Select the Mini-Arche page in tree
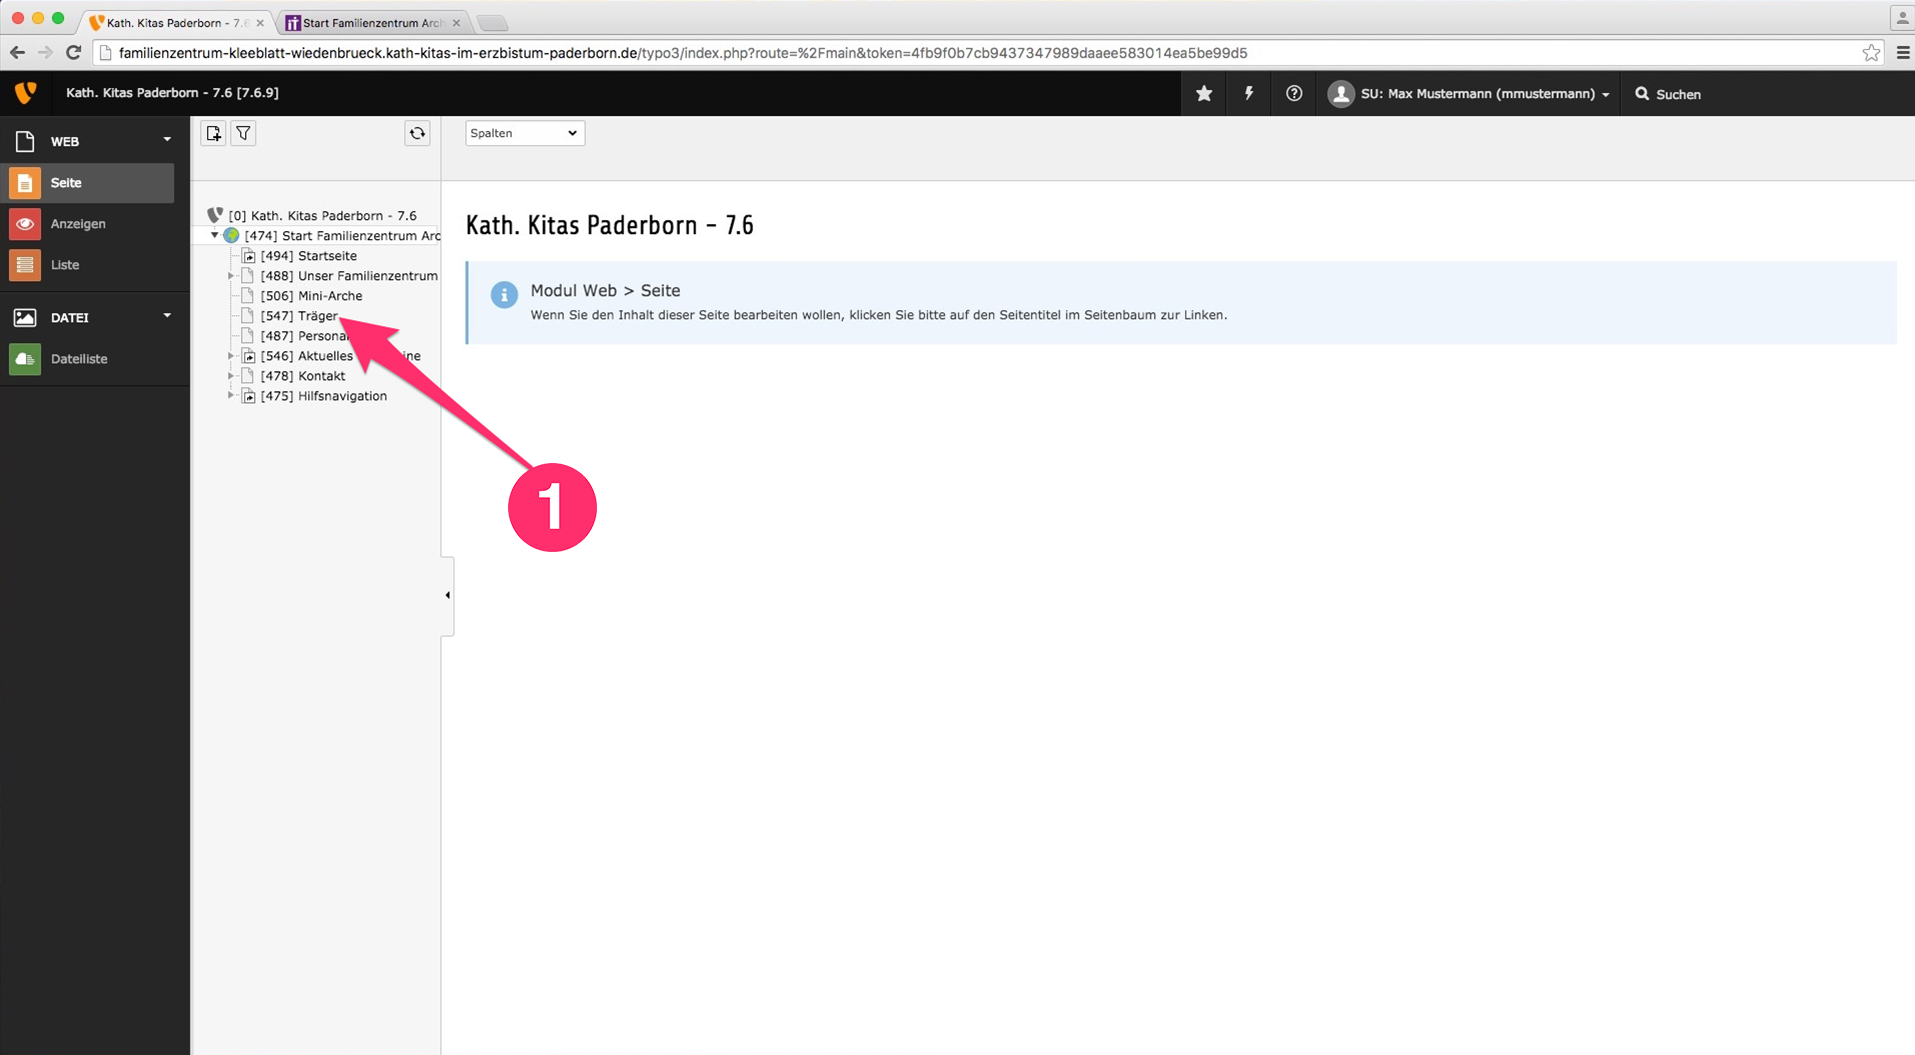This screenshot has height=1055, width=1915. (x=329, y=296)
